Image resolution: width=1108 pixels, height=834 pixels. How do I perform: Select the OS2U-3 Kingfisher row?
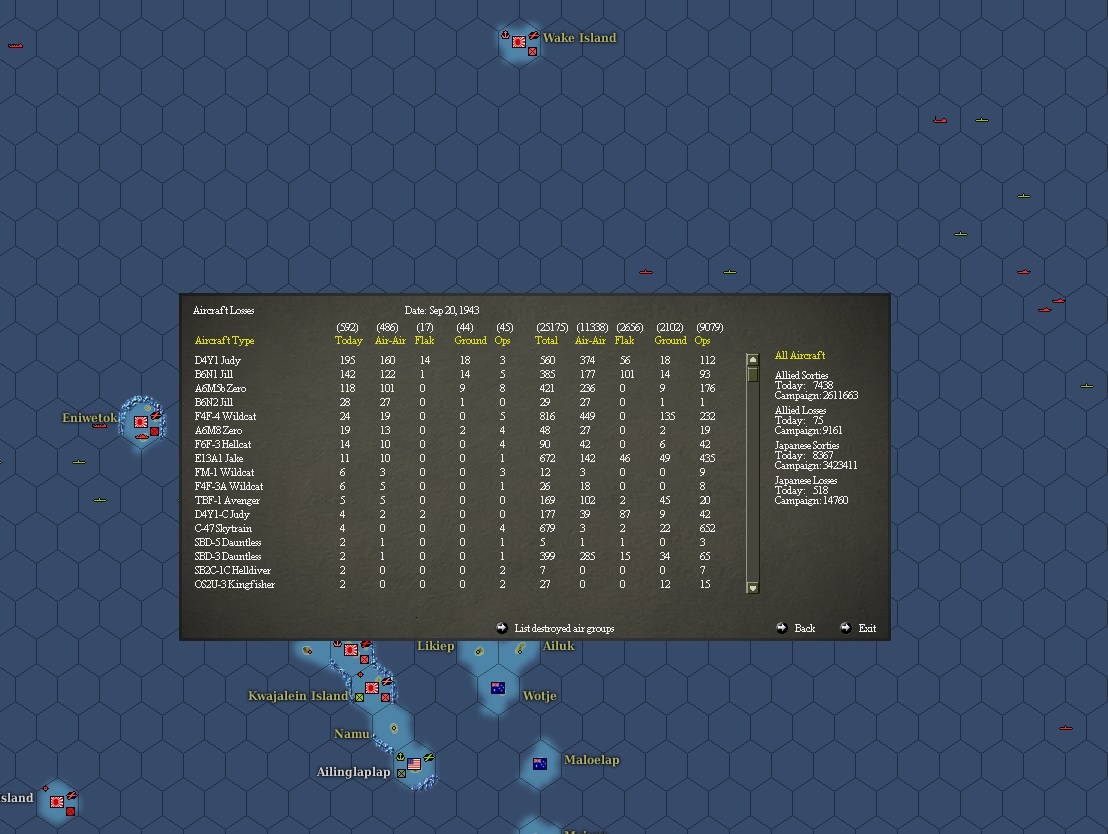pos(456,585)
